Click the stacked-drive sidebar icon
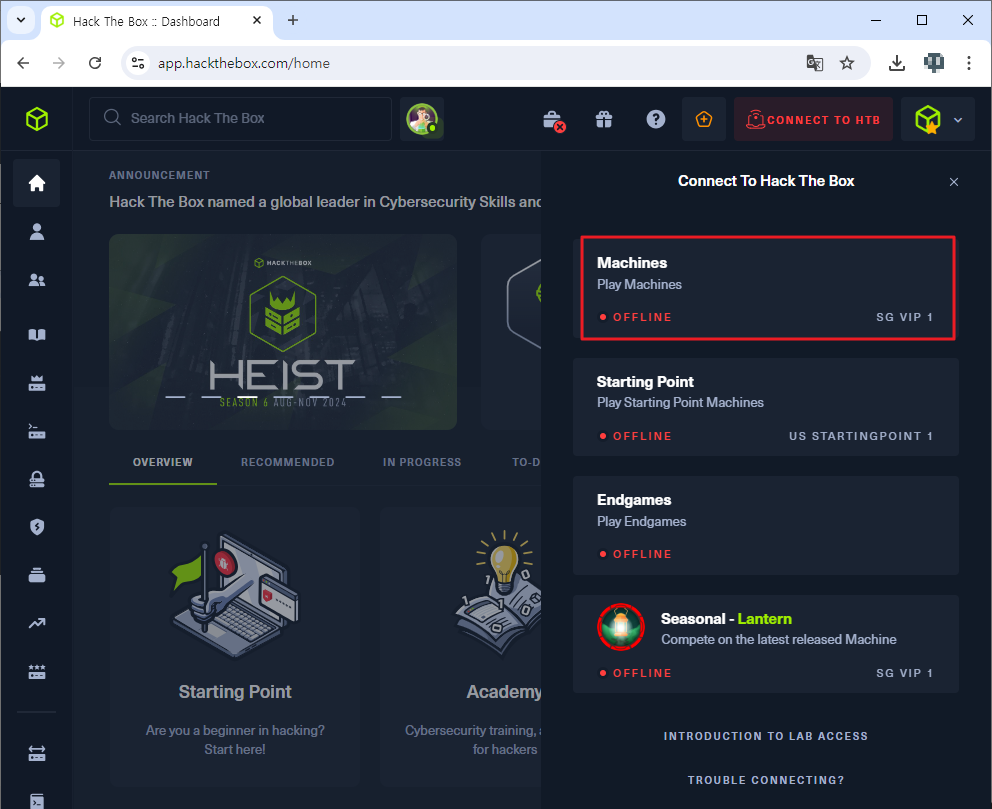Viewport: 992px width, 809px height. (x=37, y=574)
